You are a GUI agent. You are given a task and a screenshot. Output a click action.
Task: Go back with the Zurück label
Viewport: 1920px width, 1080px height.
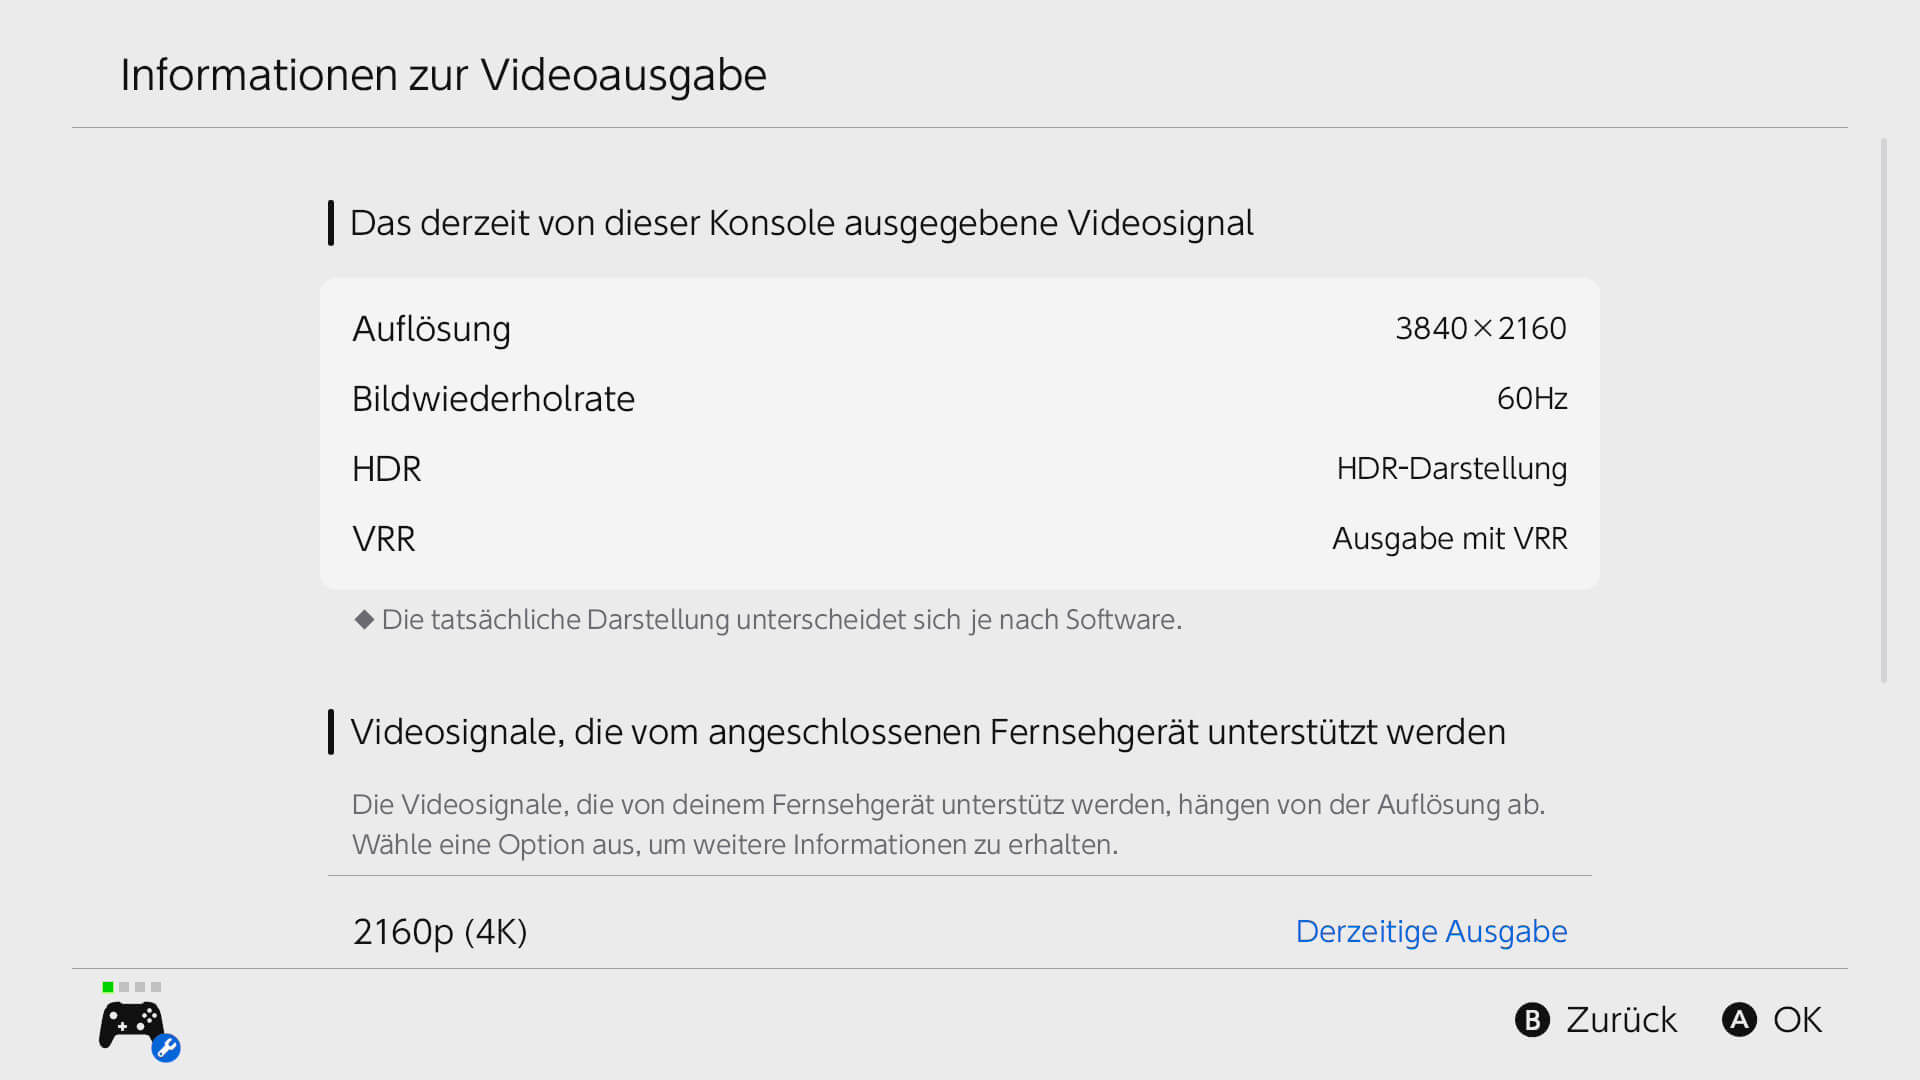click(x=1621, y=1020)
